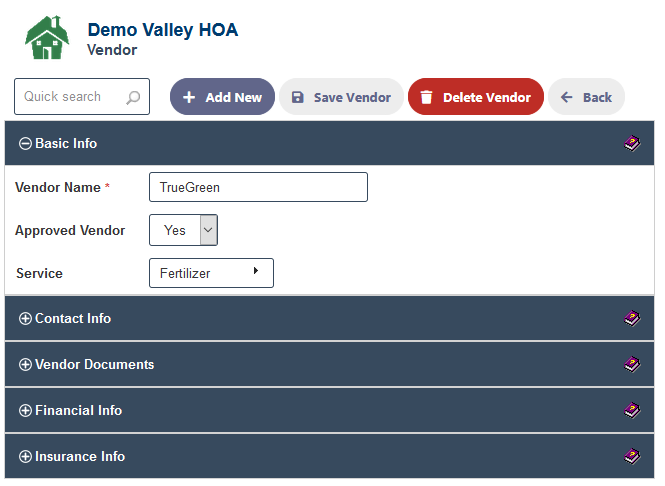The height and width of the screenshot is (486, 665).
Task: Click the Add New button
Action: (222, 97)
